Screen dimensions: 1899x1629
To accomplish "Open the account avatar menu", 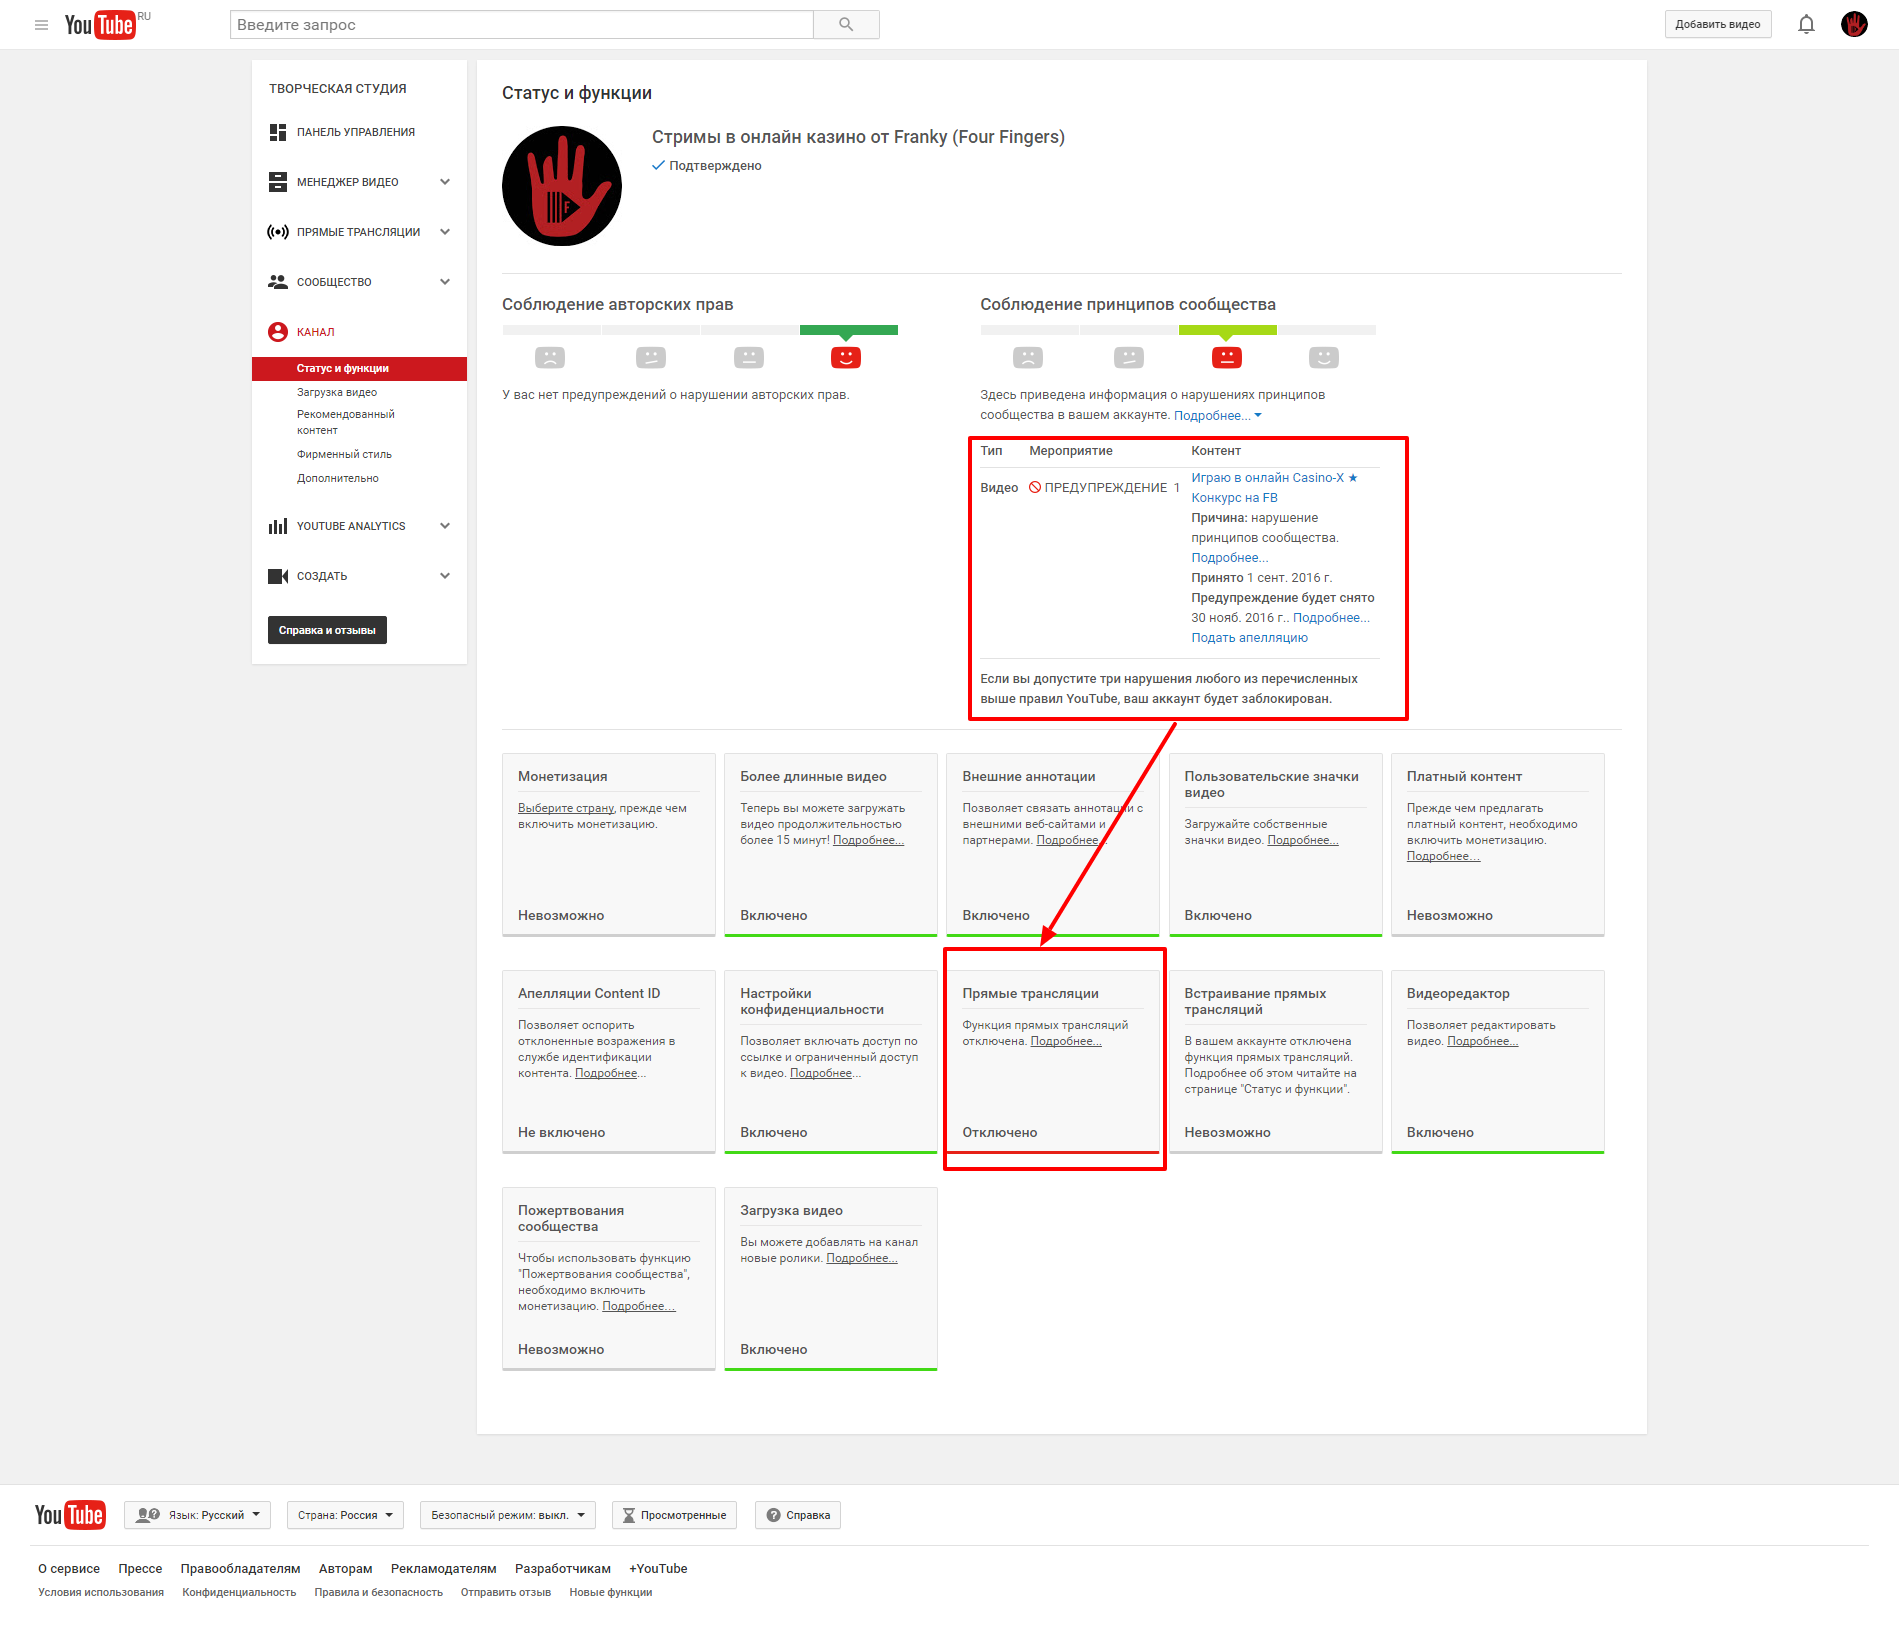I will [x=1854, y=25].
